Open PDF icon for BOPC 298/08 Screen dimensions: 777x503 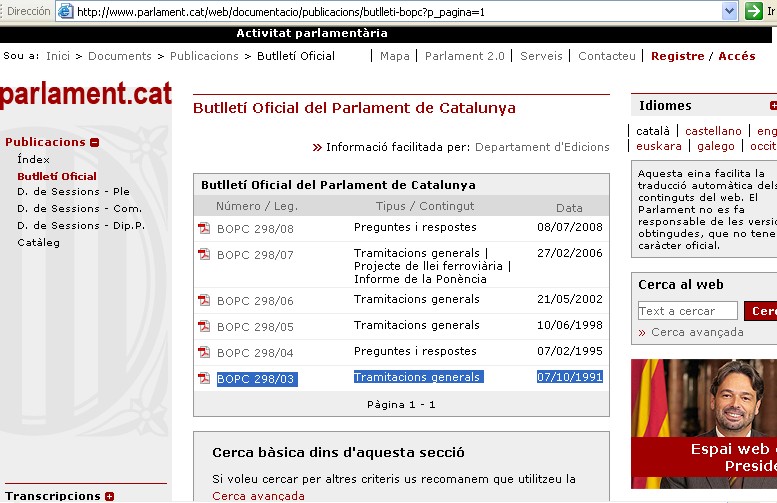coord(204,228)
